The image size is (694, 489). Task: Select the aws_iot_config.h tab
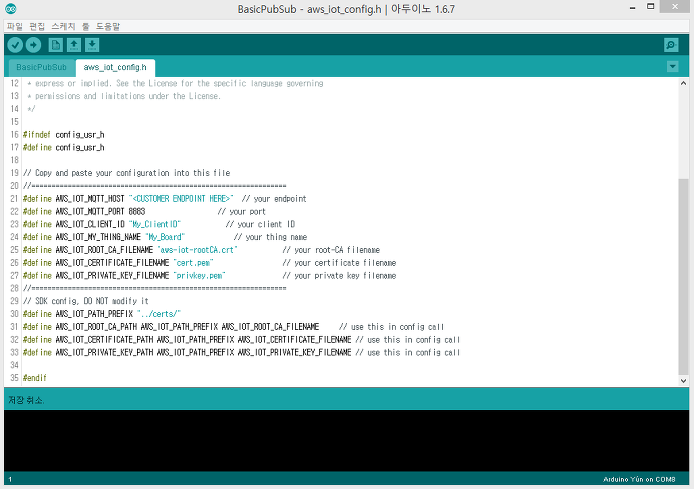coord(115,67)
